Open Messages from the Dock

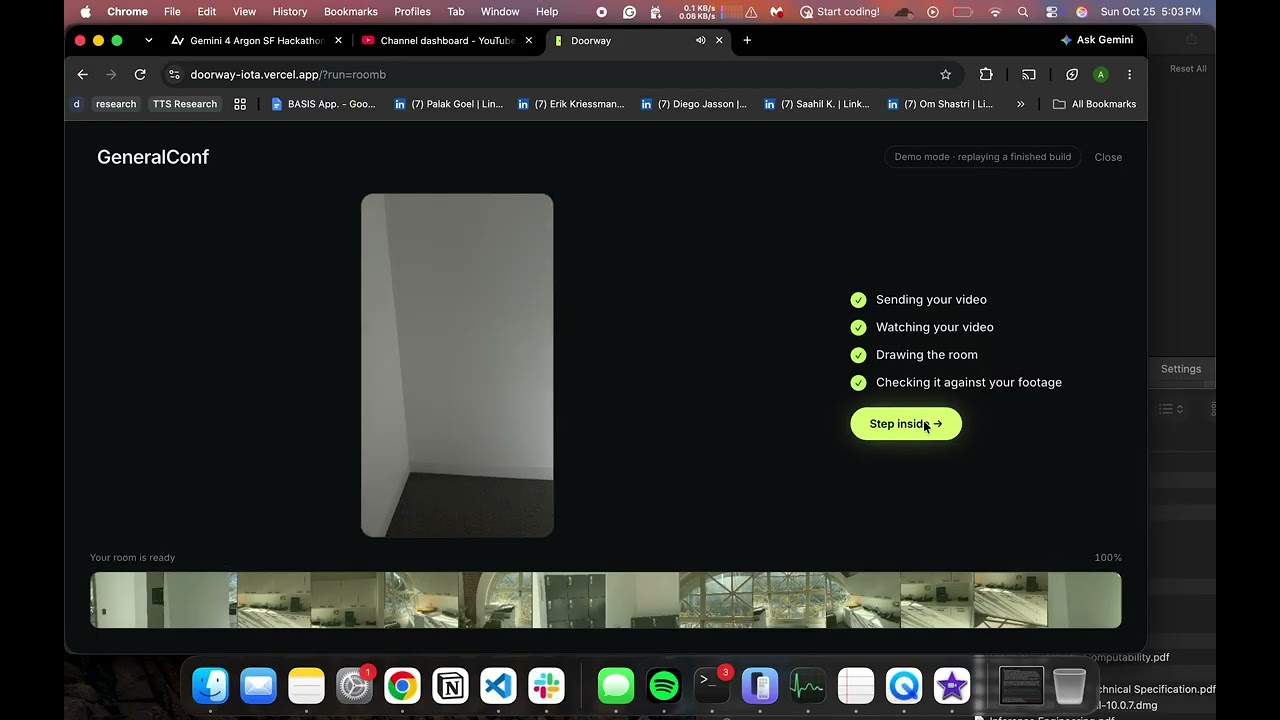616,686
